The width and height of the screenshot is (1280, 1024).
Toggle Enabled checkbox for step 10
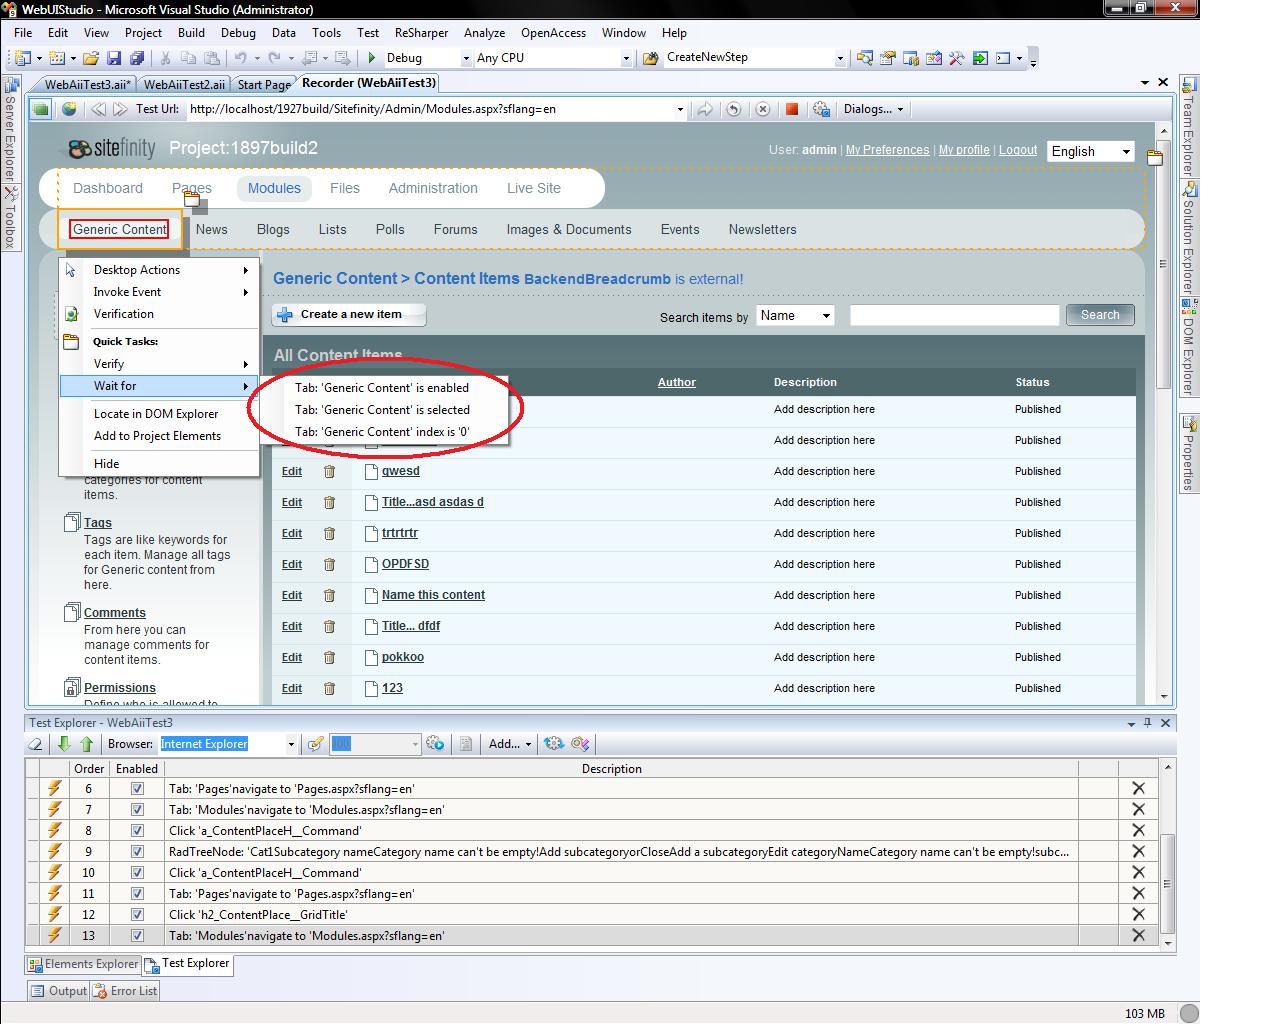pos(137,872)
